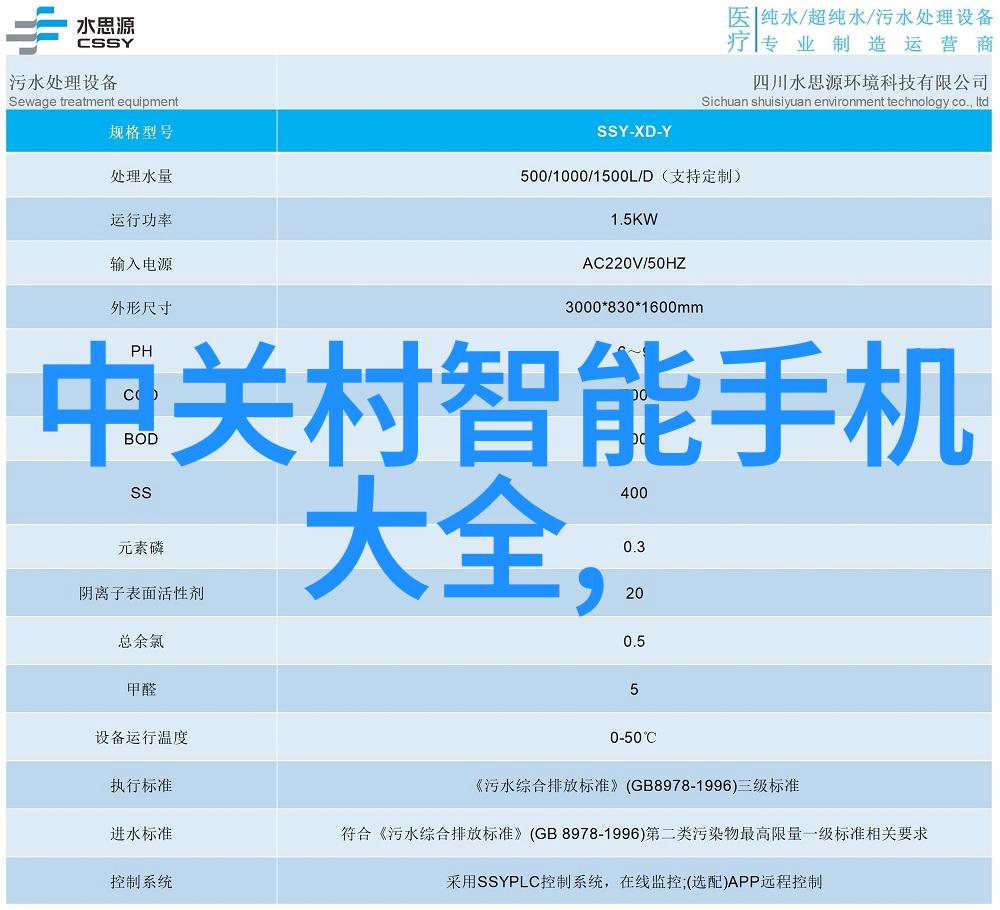Select the 专业制造运营商 tagline

pyautogui.click(x=877, y=44)
